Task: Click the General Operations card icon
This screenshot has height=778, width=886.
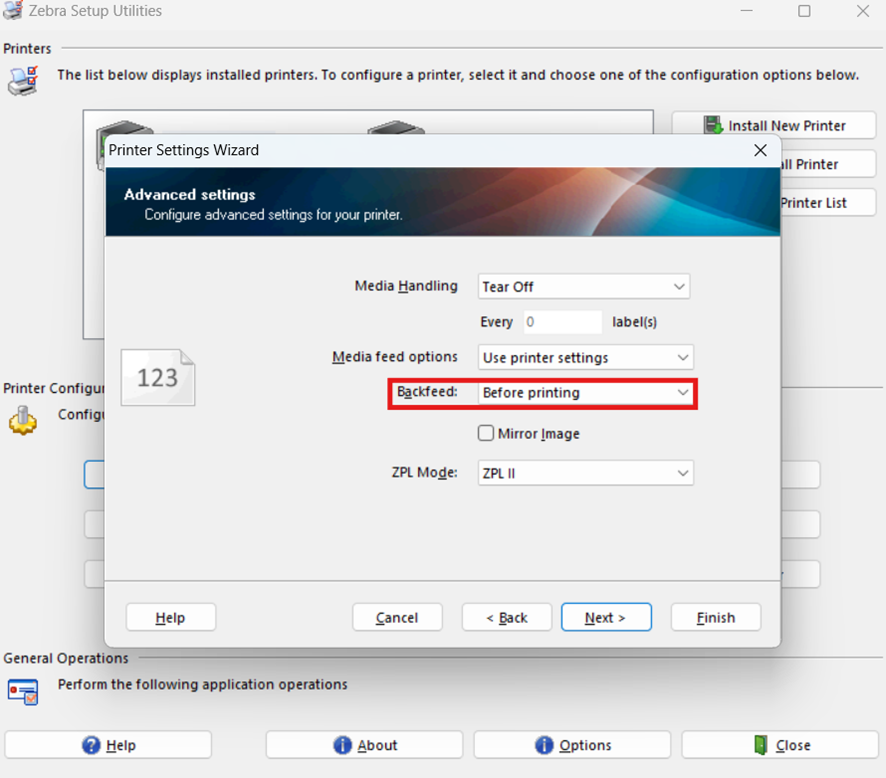Action: pos(23,692)
